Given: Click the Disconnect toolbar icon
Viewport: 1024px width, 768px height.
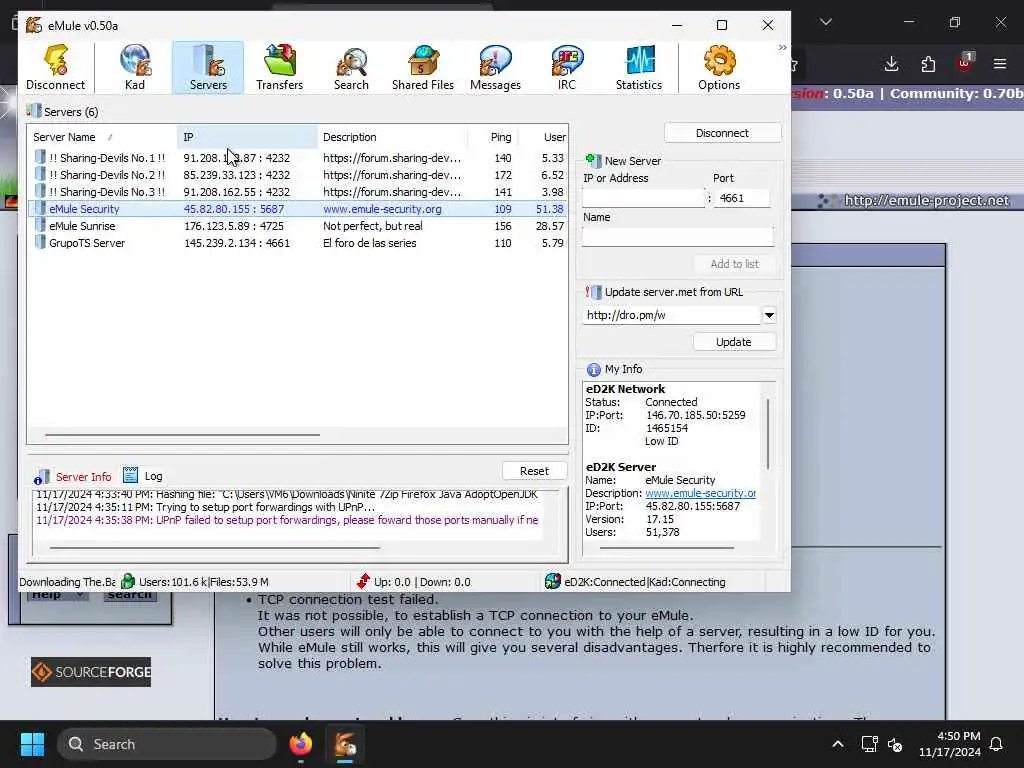Looking at the screenshot, I should point(56,67).
